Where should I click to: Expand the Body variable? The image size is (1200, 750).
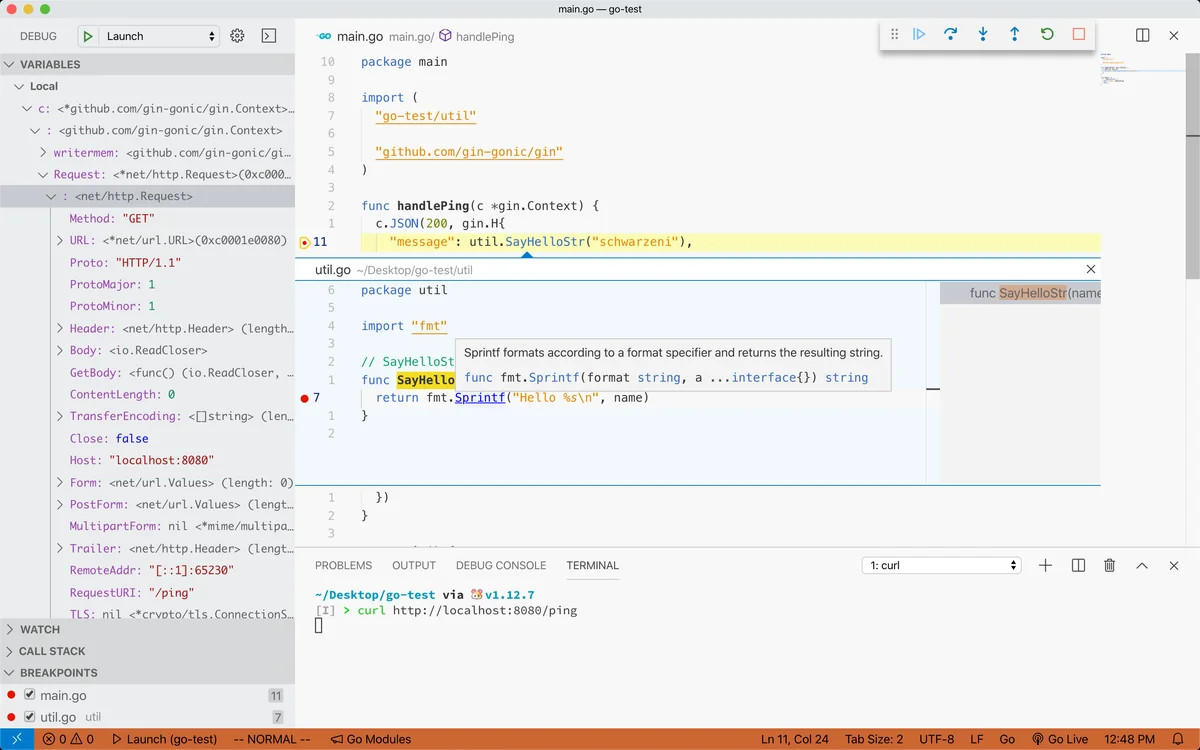(x=60, y=351)
